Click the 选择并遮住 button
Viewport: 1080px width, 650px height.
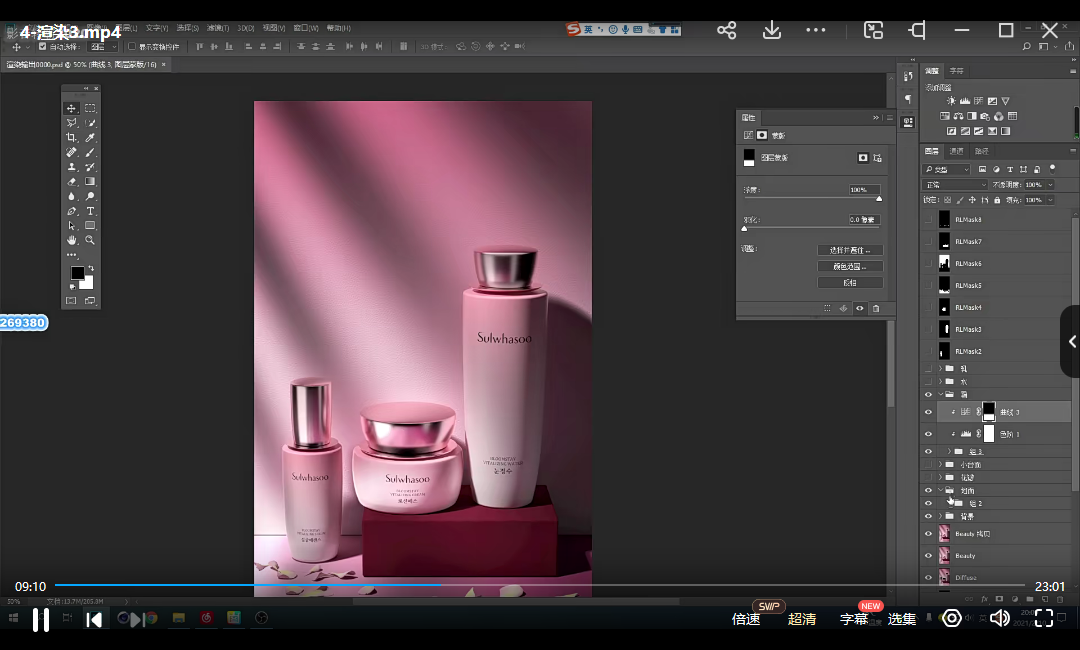850,250
